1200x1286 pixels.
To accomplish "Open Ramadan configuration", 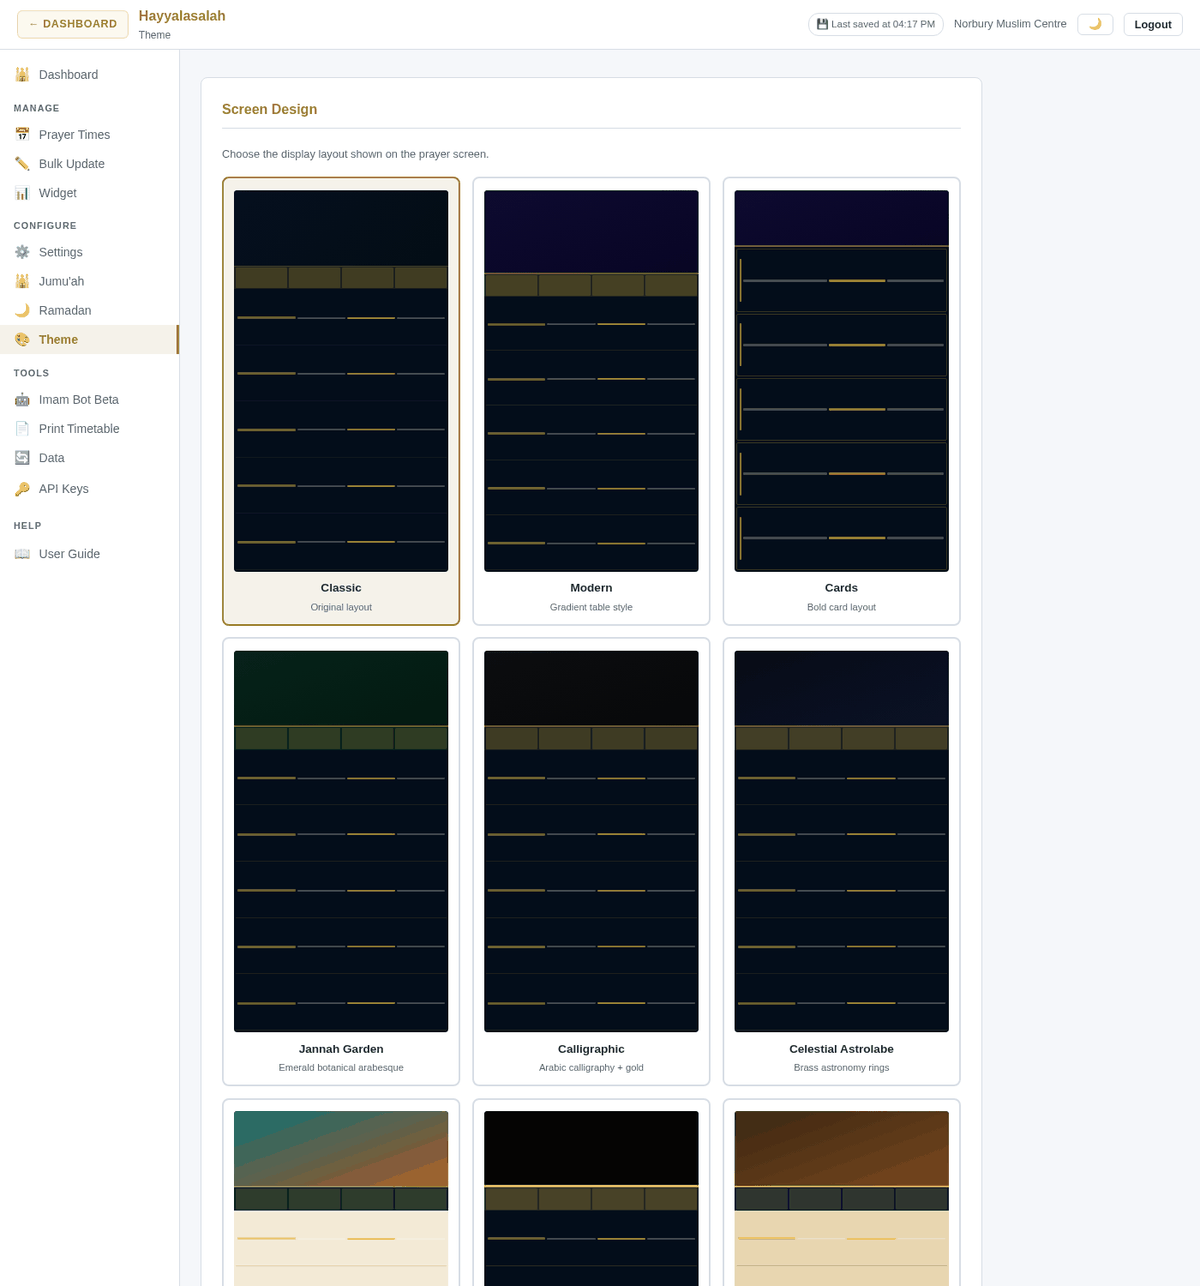I will (x=89, y=310).
